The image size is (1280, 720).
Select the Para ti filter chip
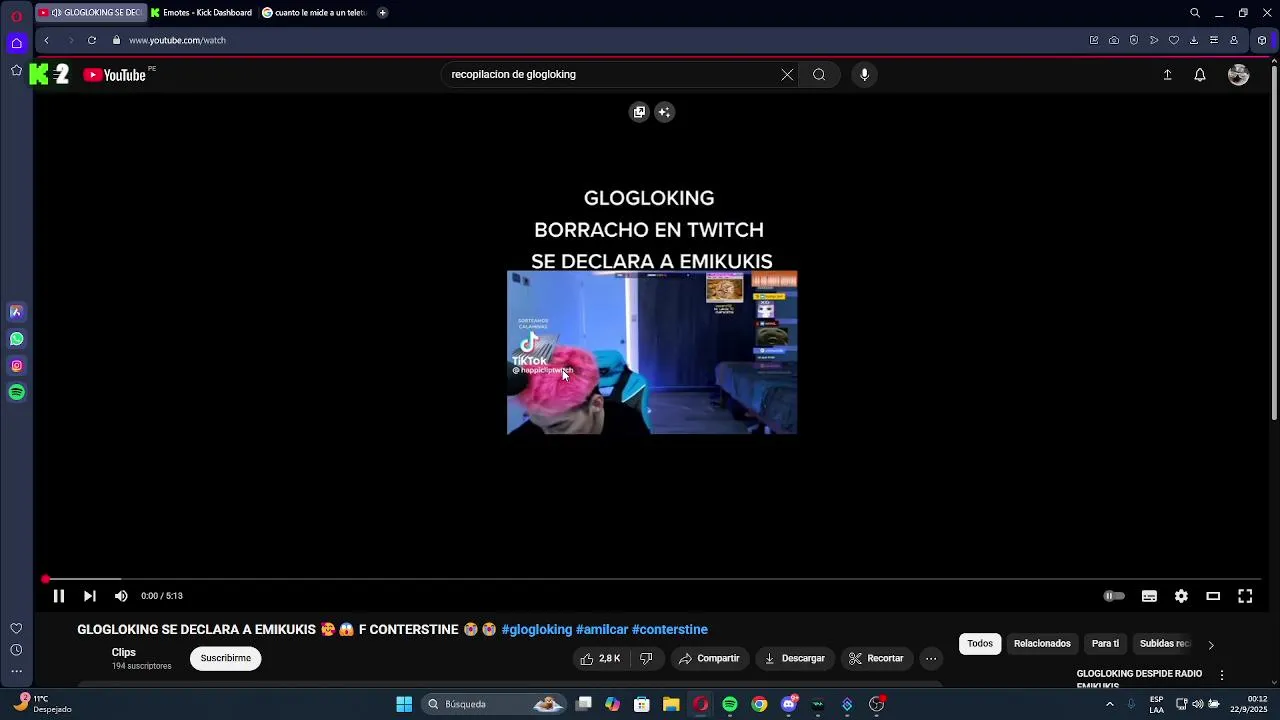(x=1105, y=644)
